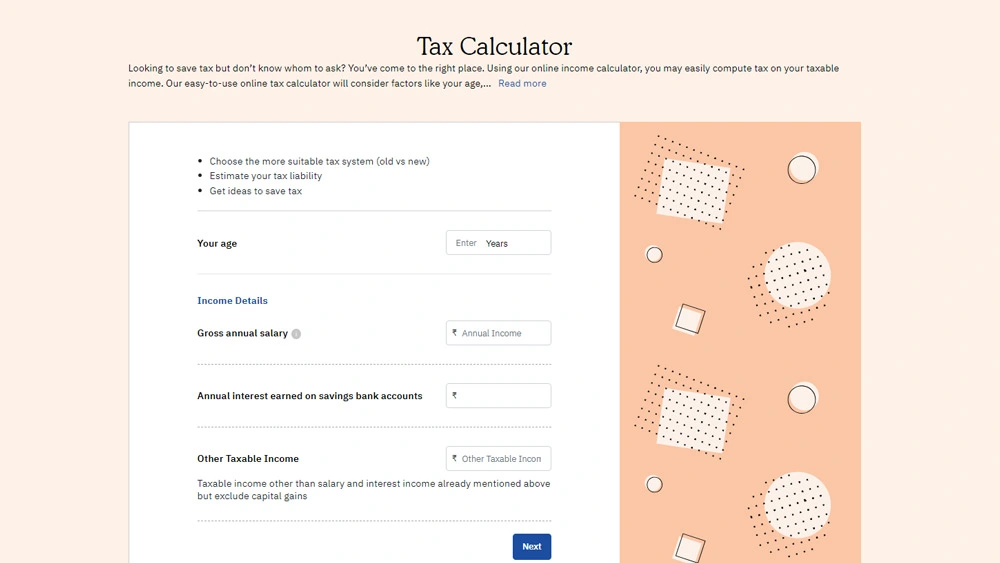Click the rupee symbol in the savings interest field
The width and height of the screenshot is (1000, 563).
(455, 396)
